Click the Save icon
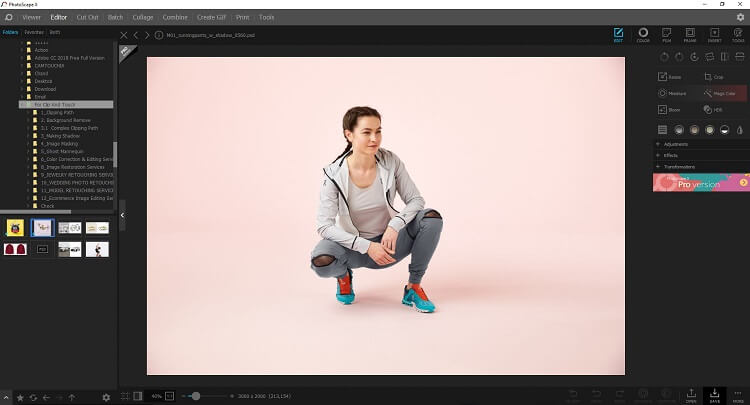 coord(715,394)
